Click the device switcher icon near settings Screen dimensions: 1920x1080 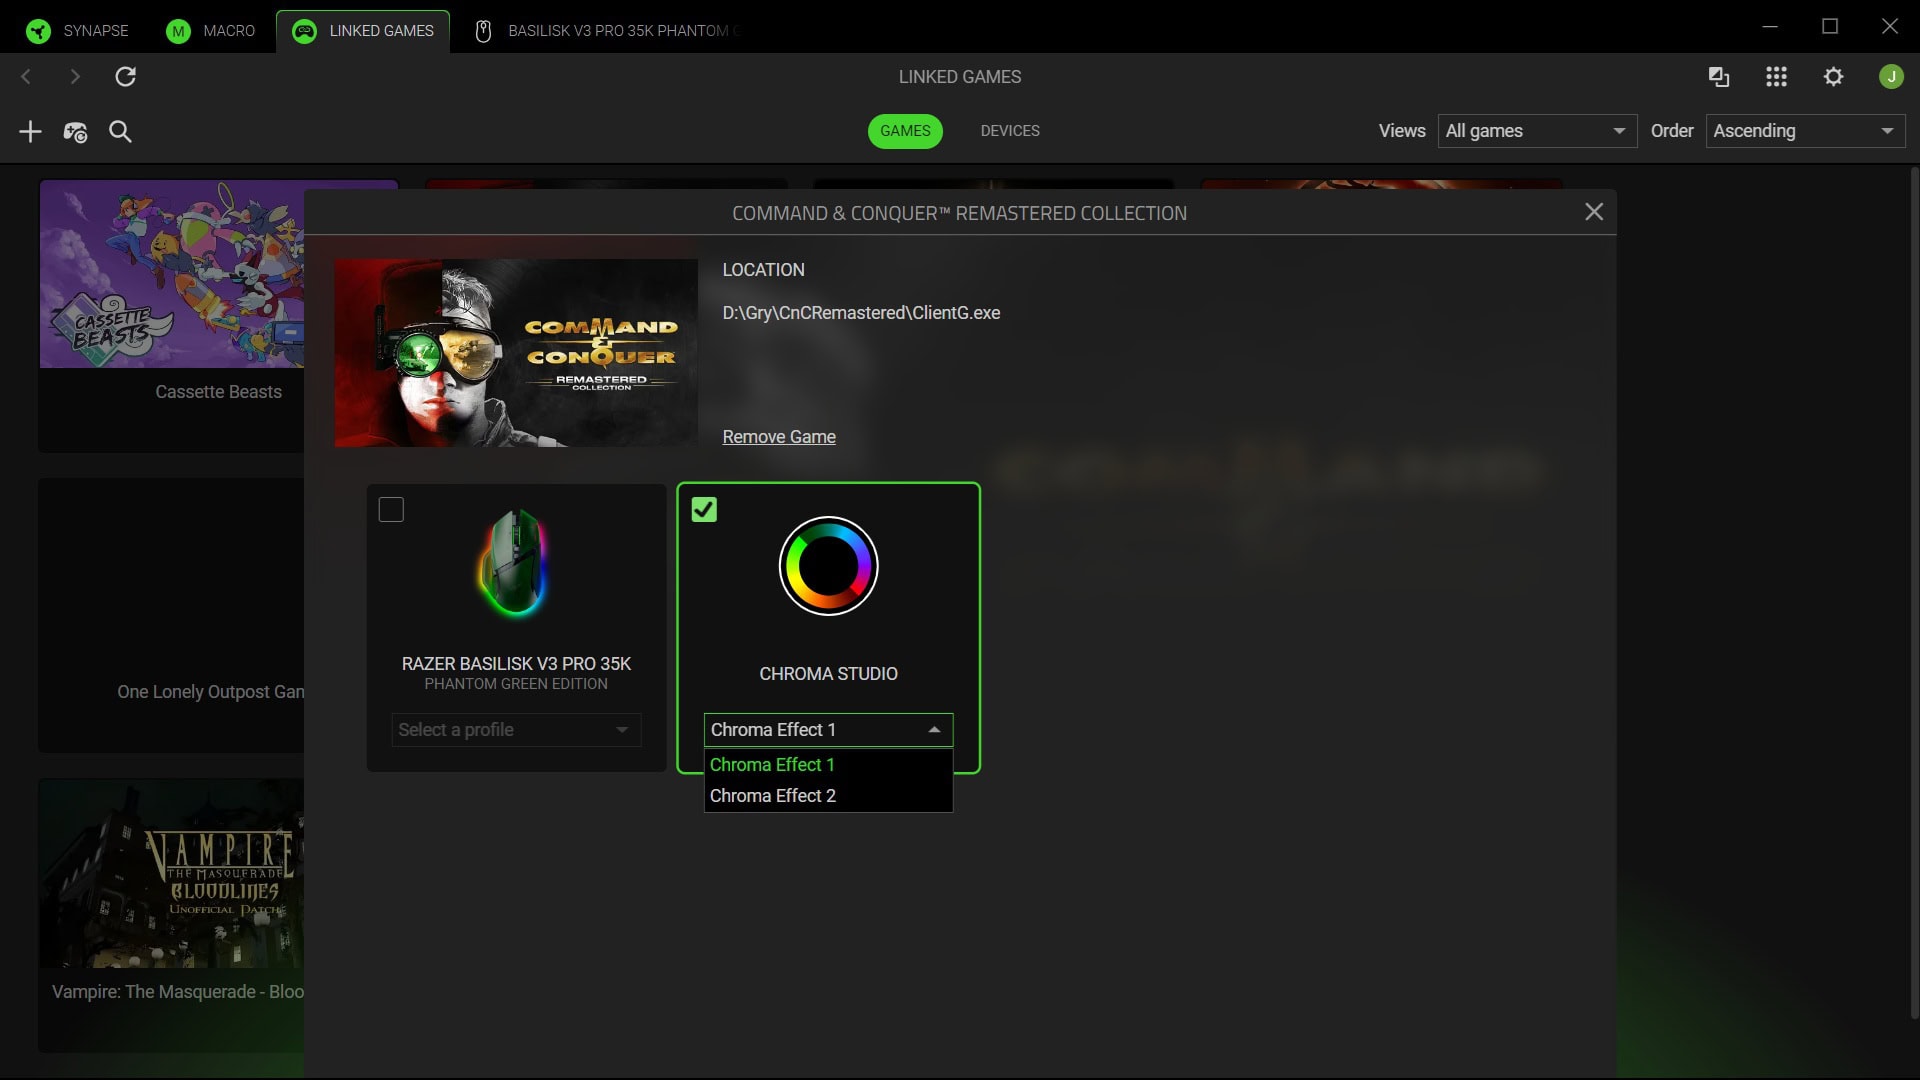click(x=1717, y=76)
